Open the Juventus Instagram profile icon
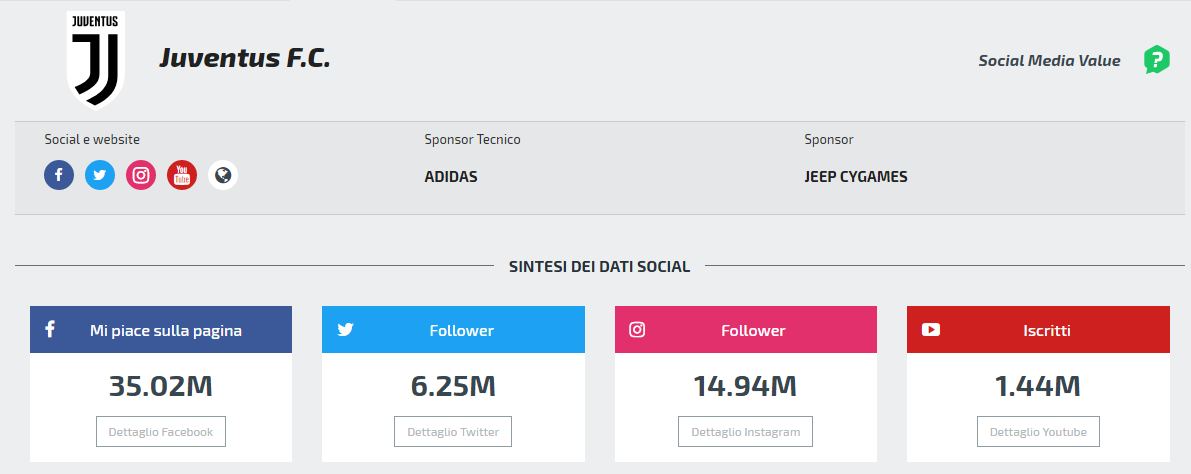1191x474 pixels. pyautogui.click(x=141, y=175)
